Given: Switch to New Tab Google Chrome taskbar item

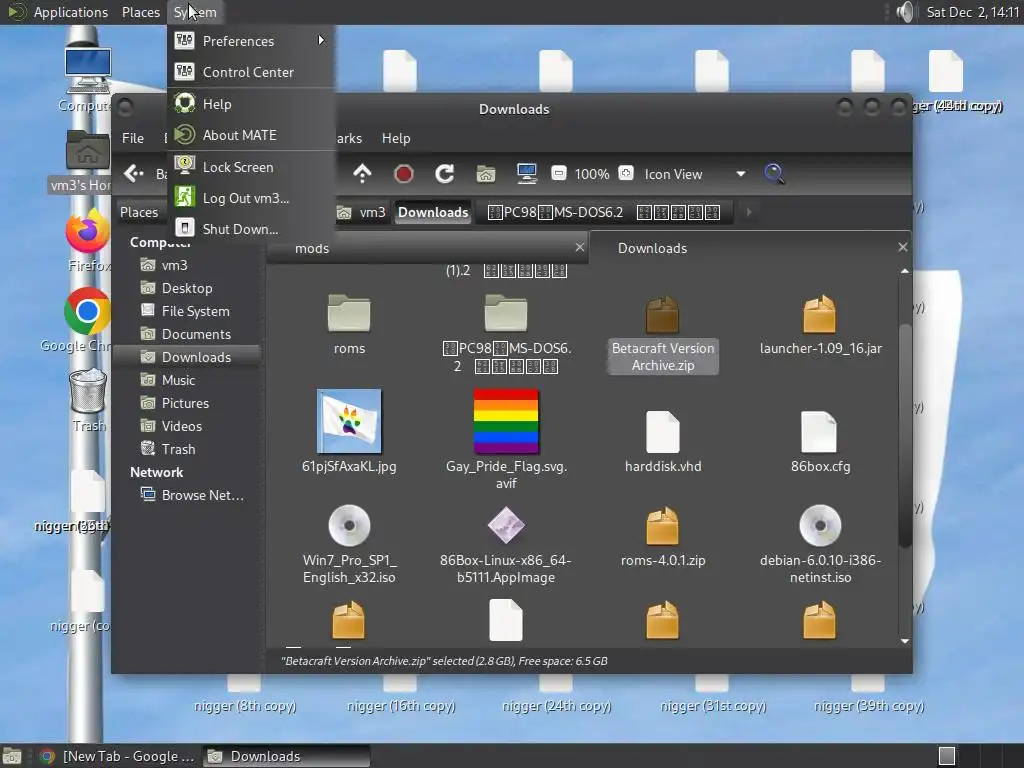Looking at the screenshot, I should 117,756.
